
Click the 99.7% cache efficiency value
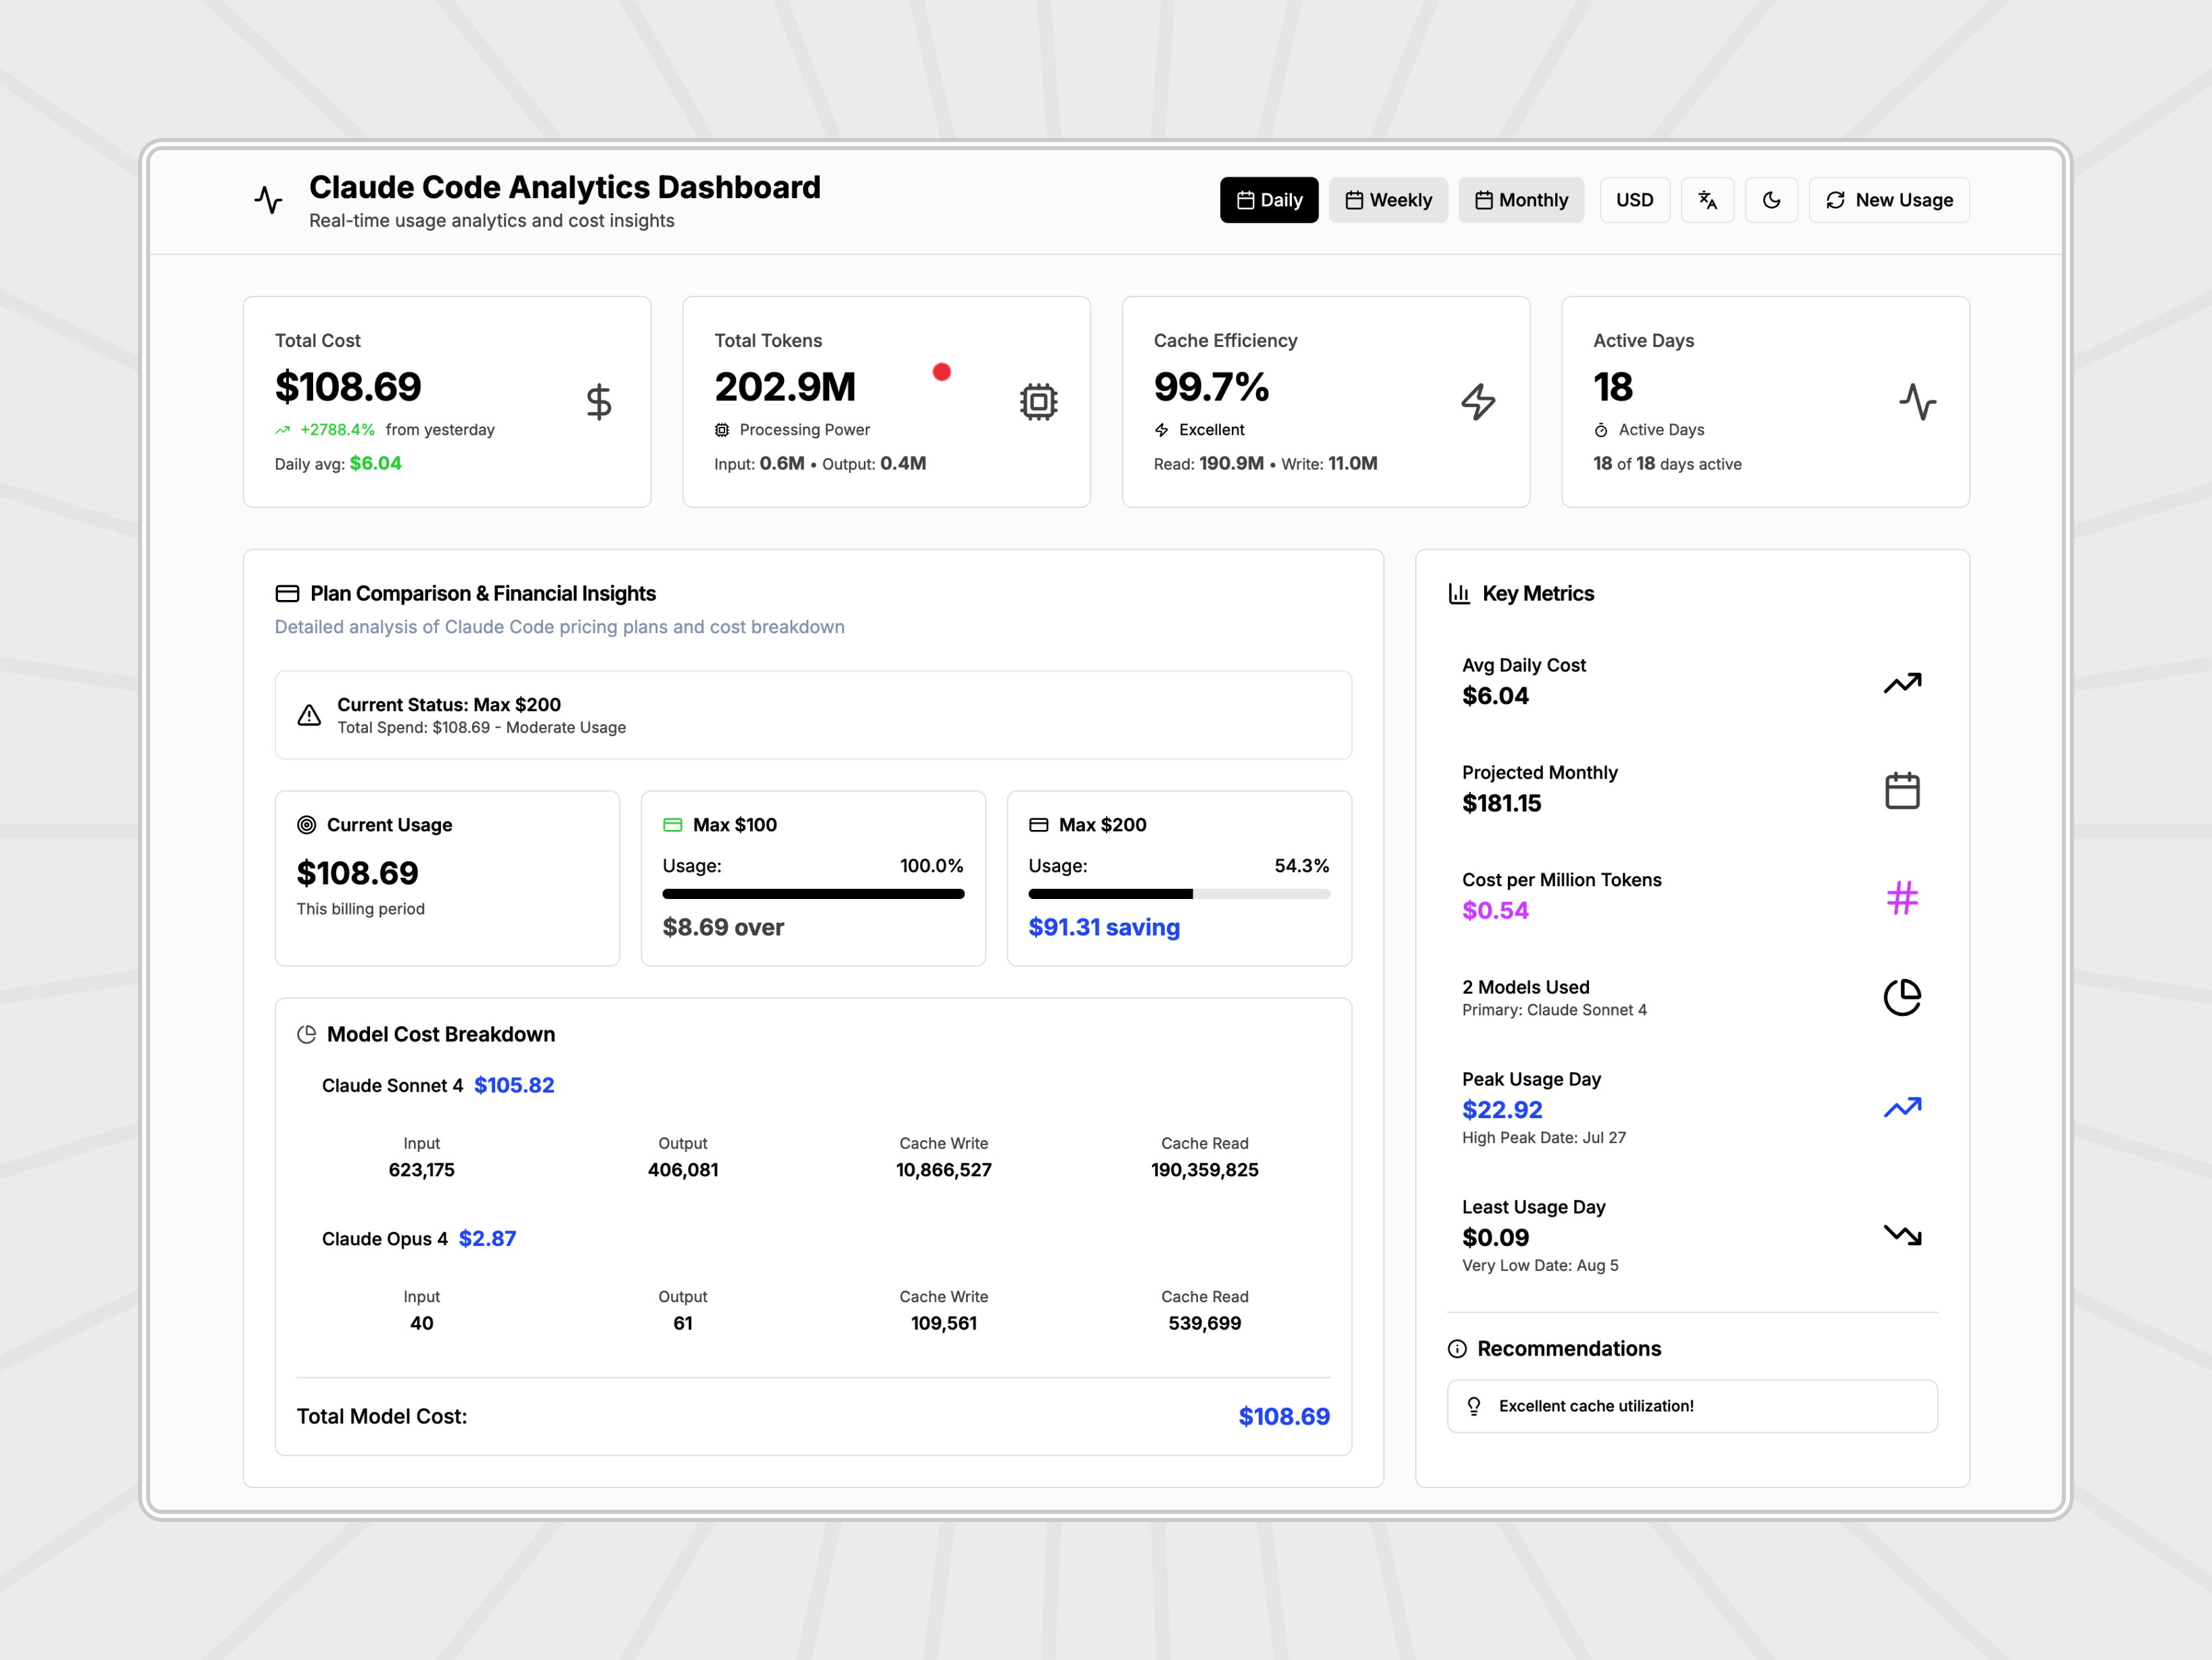pyautogui.click(x=1211, y=387)
